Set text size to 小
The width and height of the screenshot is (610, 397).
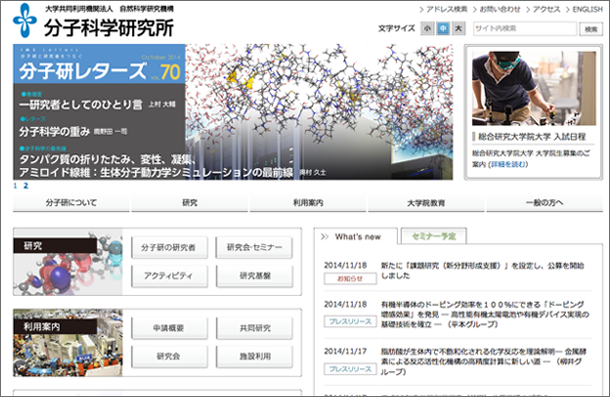[x=427, y=28]
